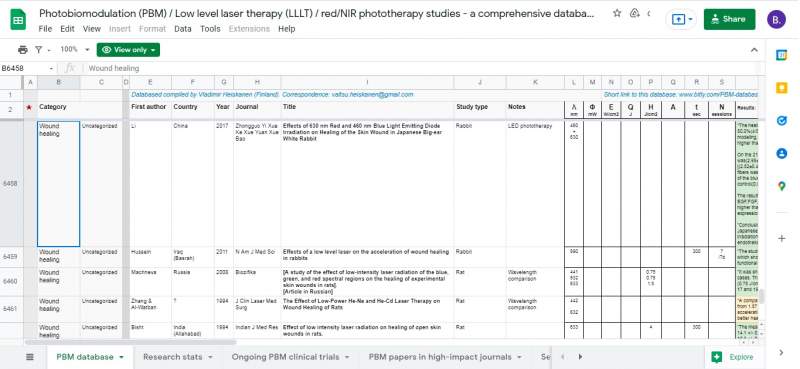The width and height of the screenshot is (800, 369).
Task: Click the print icon in toolbar
Action: [22, 50]
